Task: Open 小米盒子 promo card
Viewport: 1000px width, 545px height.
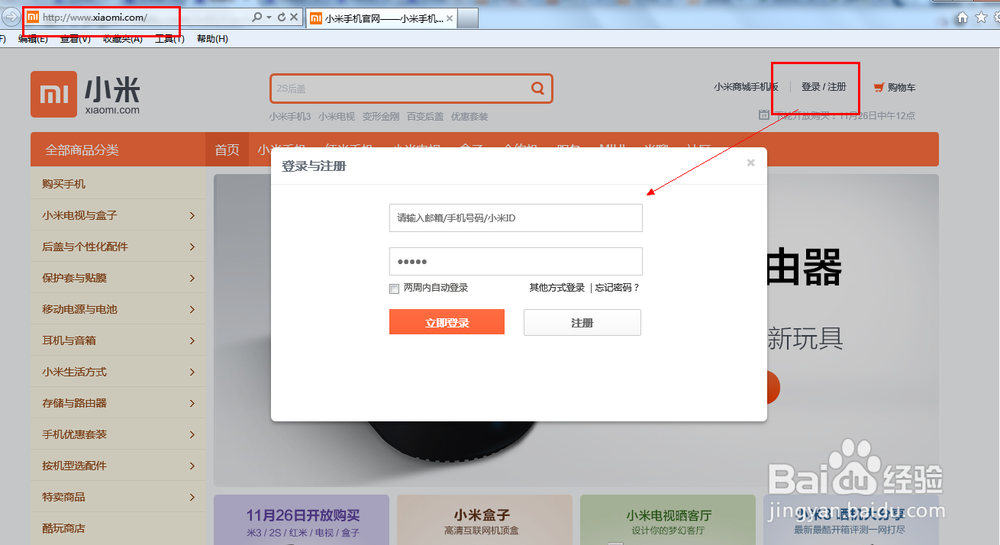Action: [x=485, y=520]
